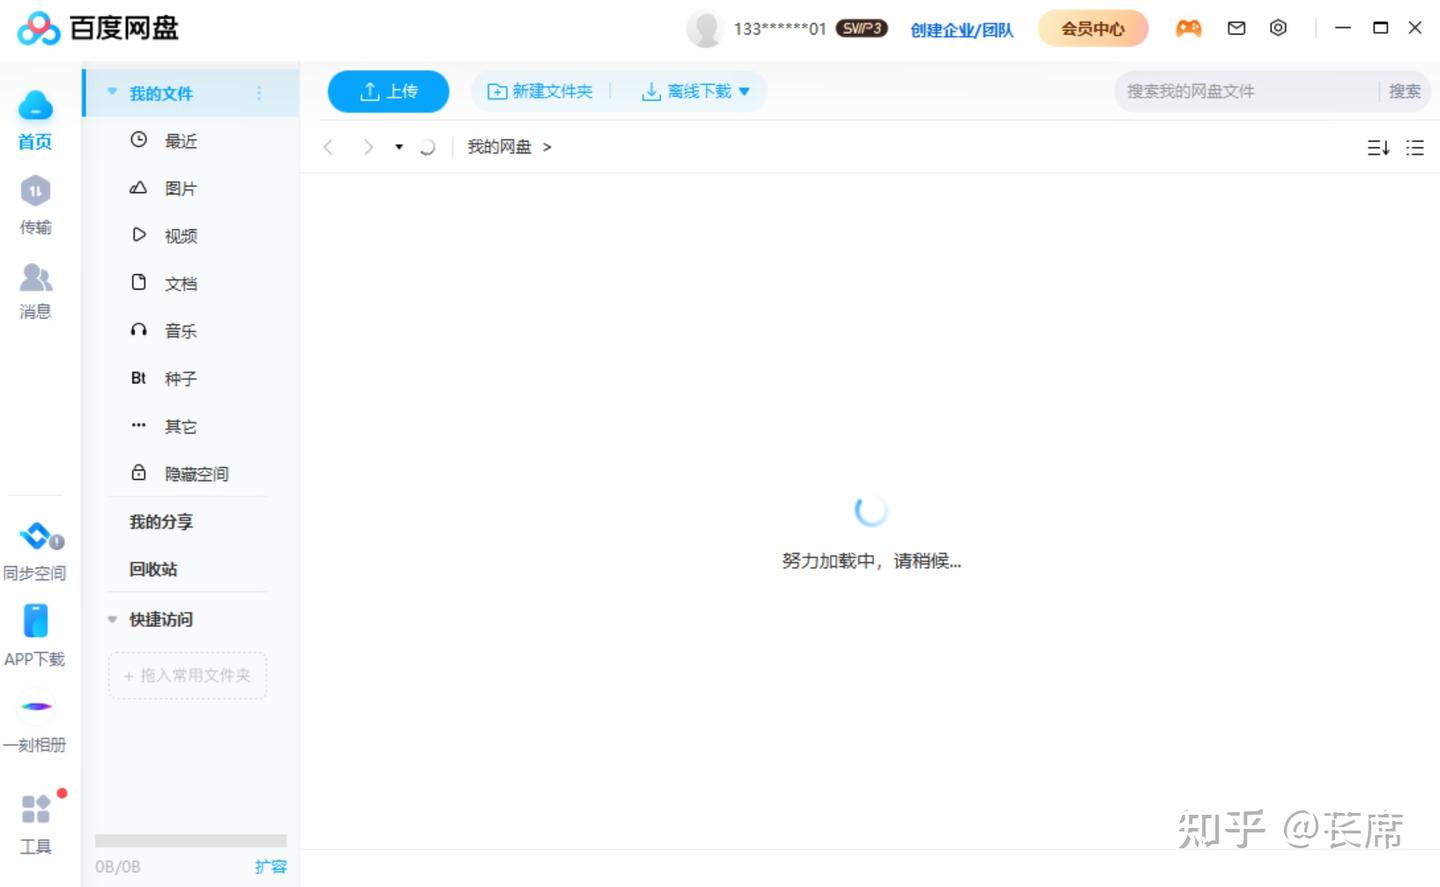The height and width of the screenshot is (887, 1440).
Task: Expand the 离线下载 dropdown arrow
Action: point(744,92)
